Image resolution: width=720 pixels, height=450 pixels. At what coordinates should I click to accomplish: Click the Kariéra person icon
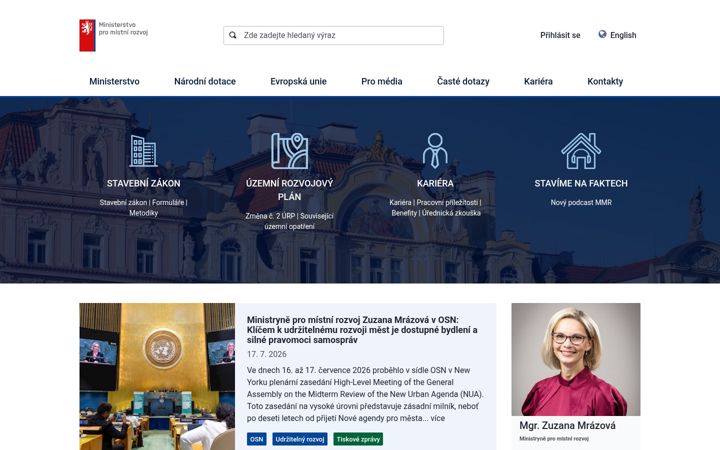click(435, 151)
